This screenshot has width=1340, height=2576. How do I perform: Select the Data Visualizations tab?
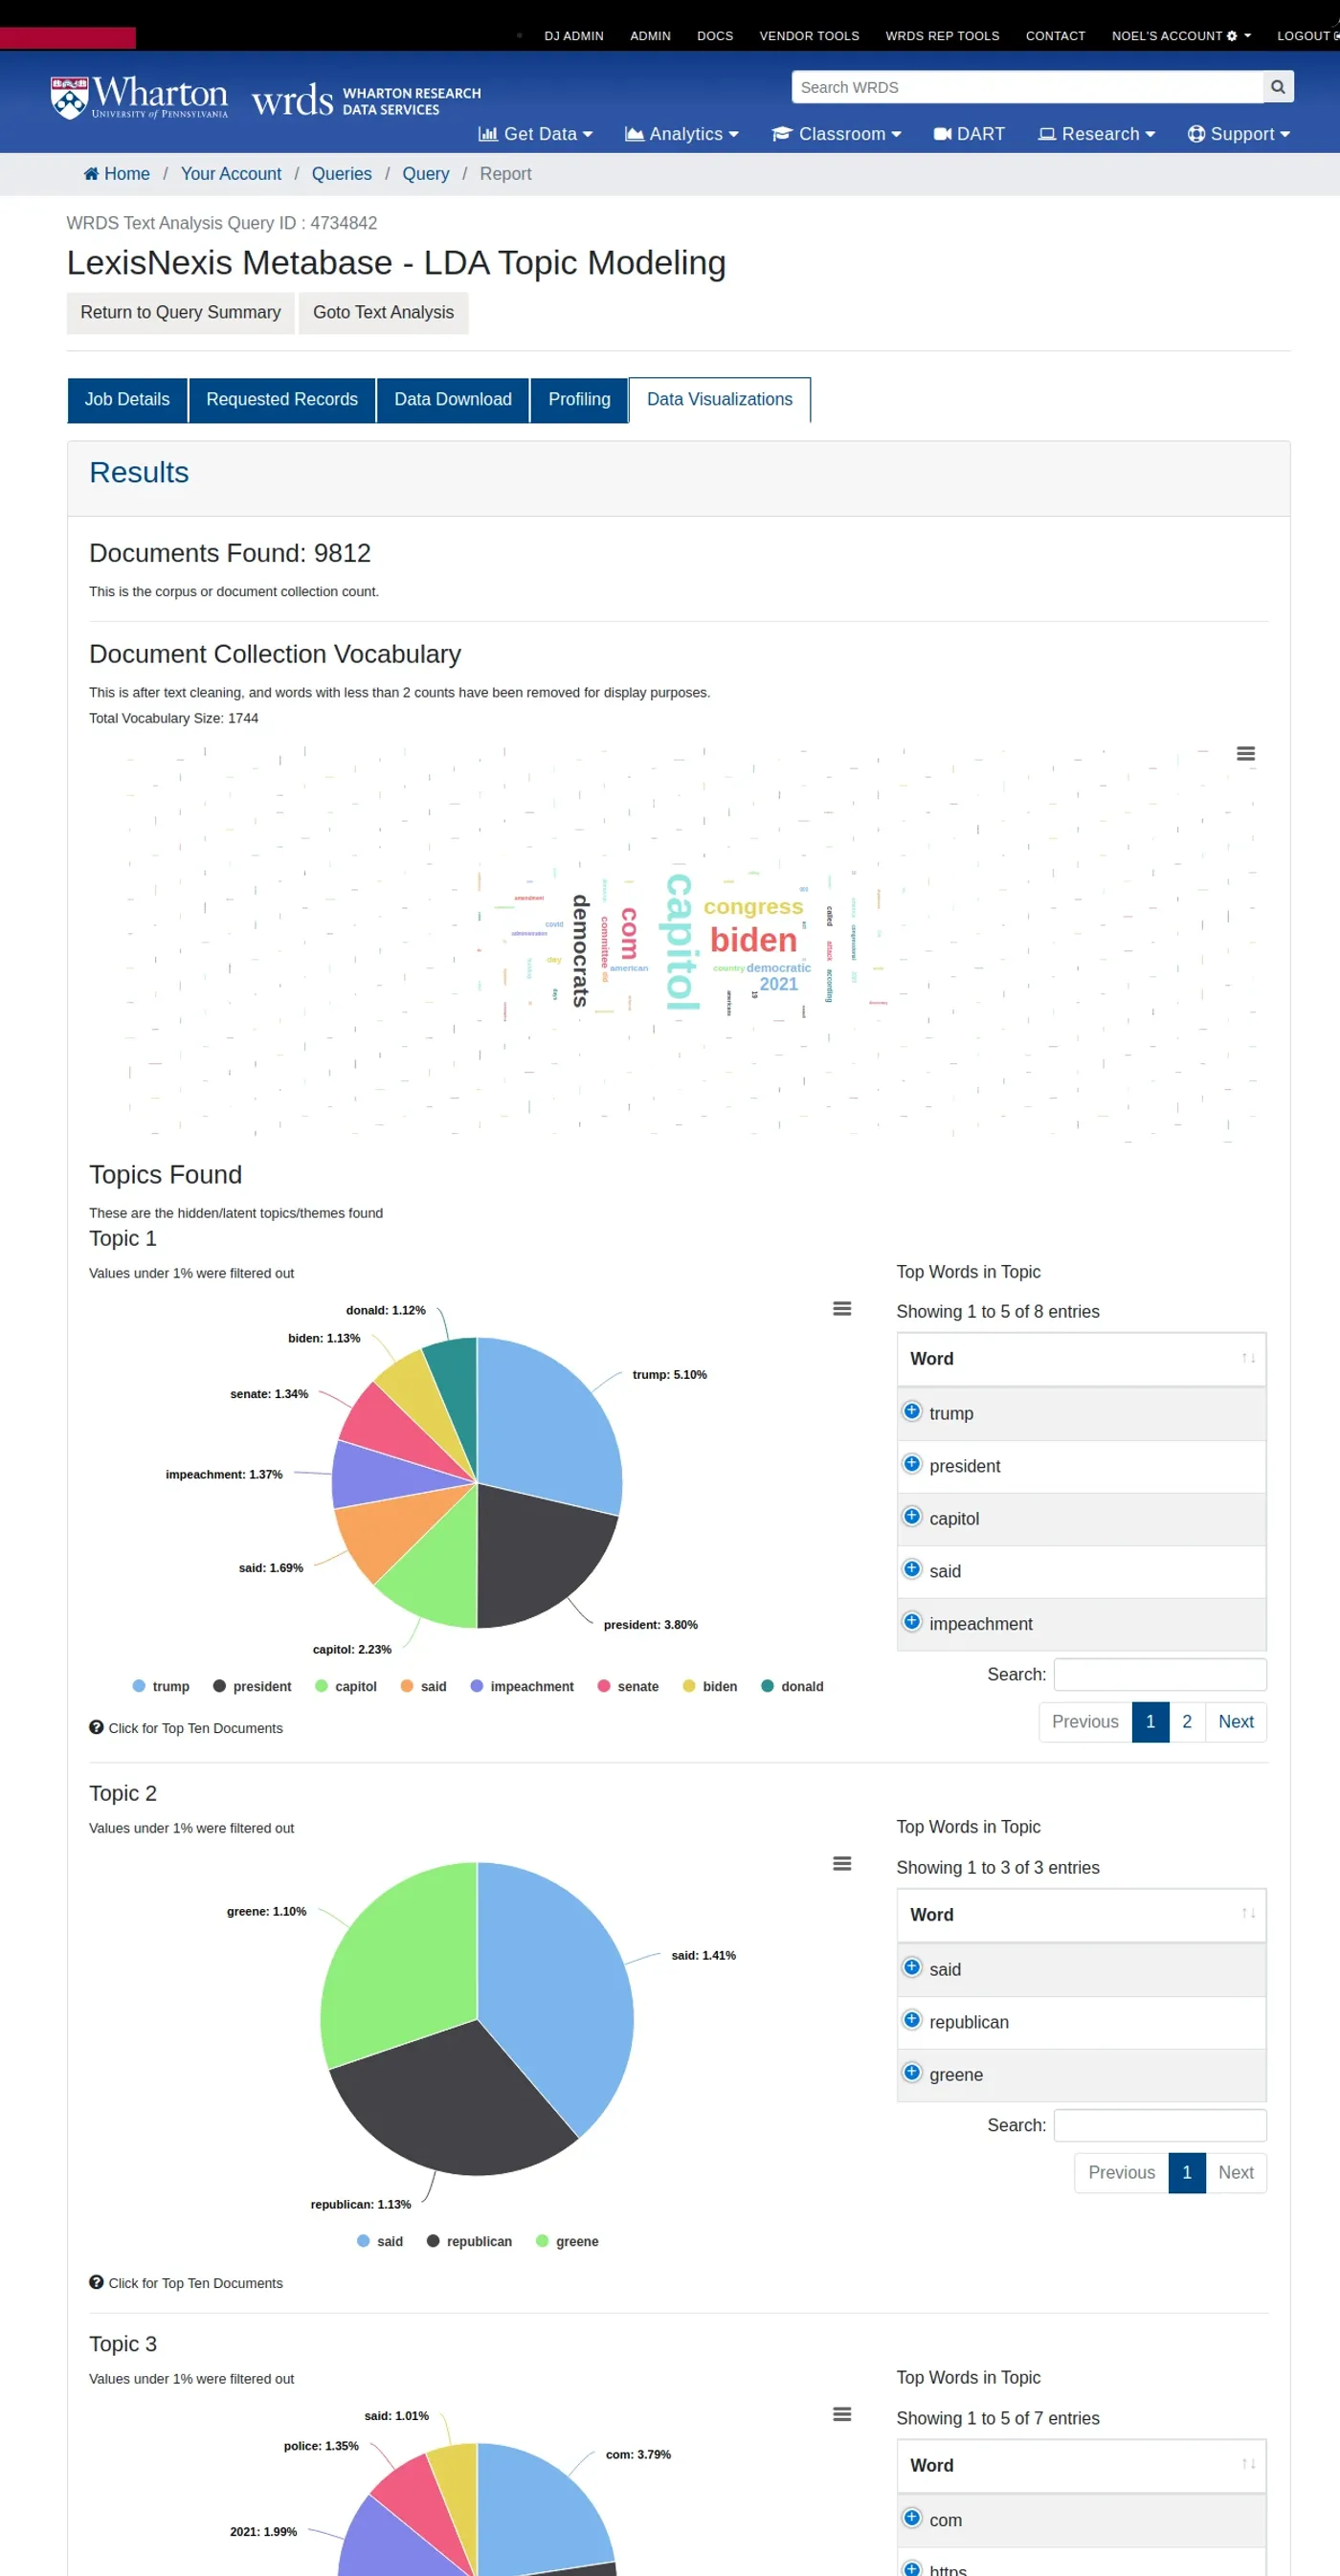point(720,399)
